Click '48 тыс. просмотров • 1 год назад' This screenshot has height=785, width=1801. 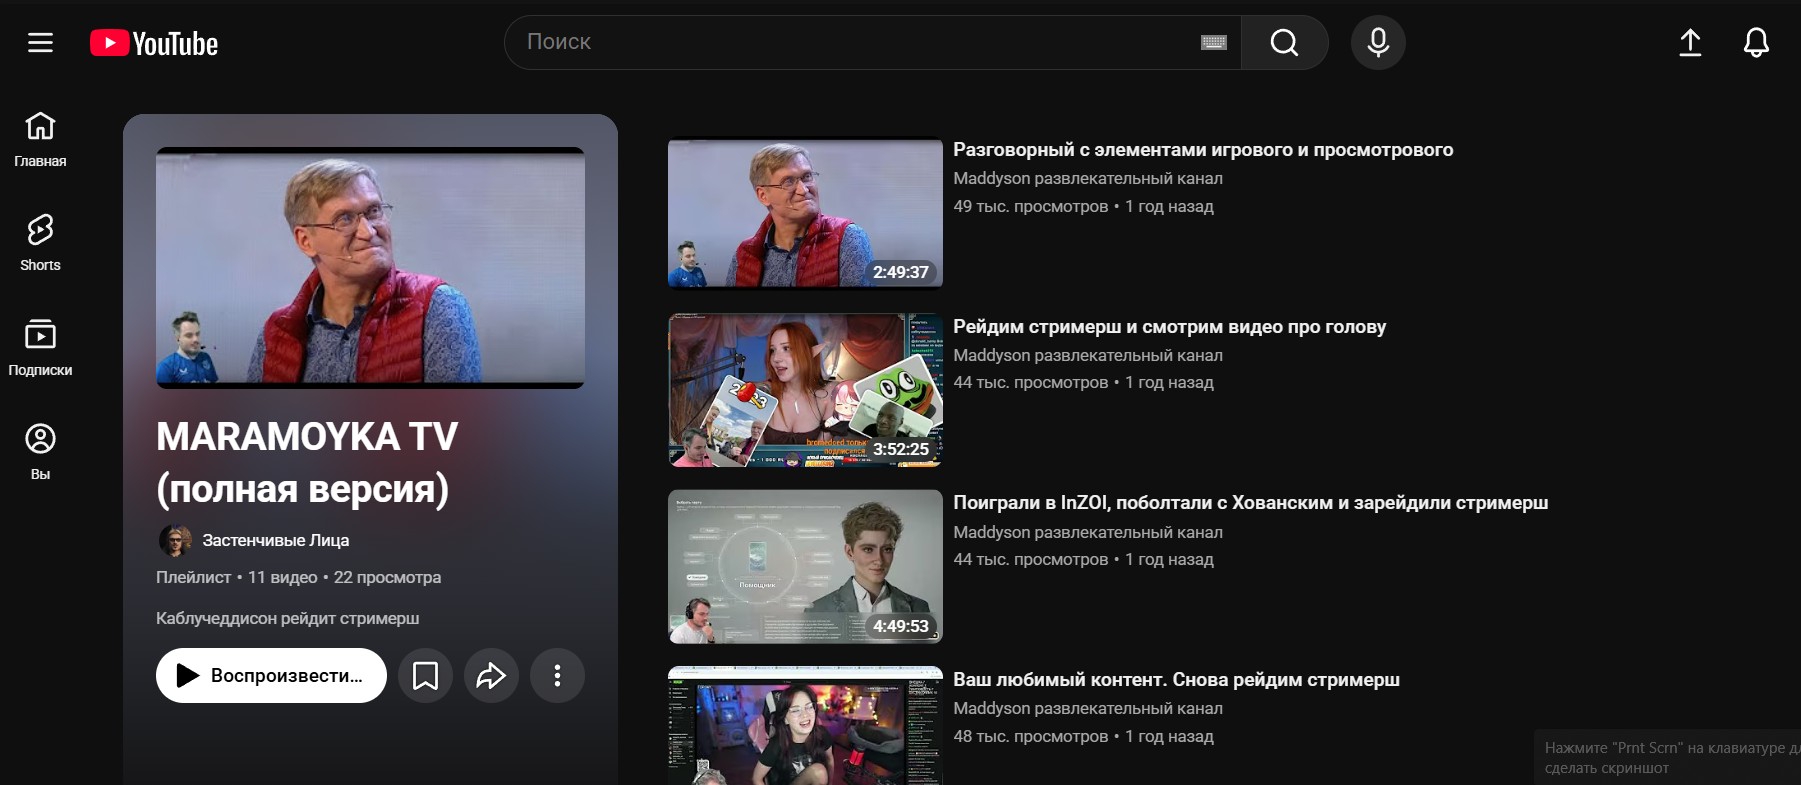(x=1083, y=736)
